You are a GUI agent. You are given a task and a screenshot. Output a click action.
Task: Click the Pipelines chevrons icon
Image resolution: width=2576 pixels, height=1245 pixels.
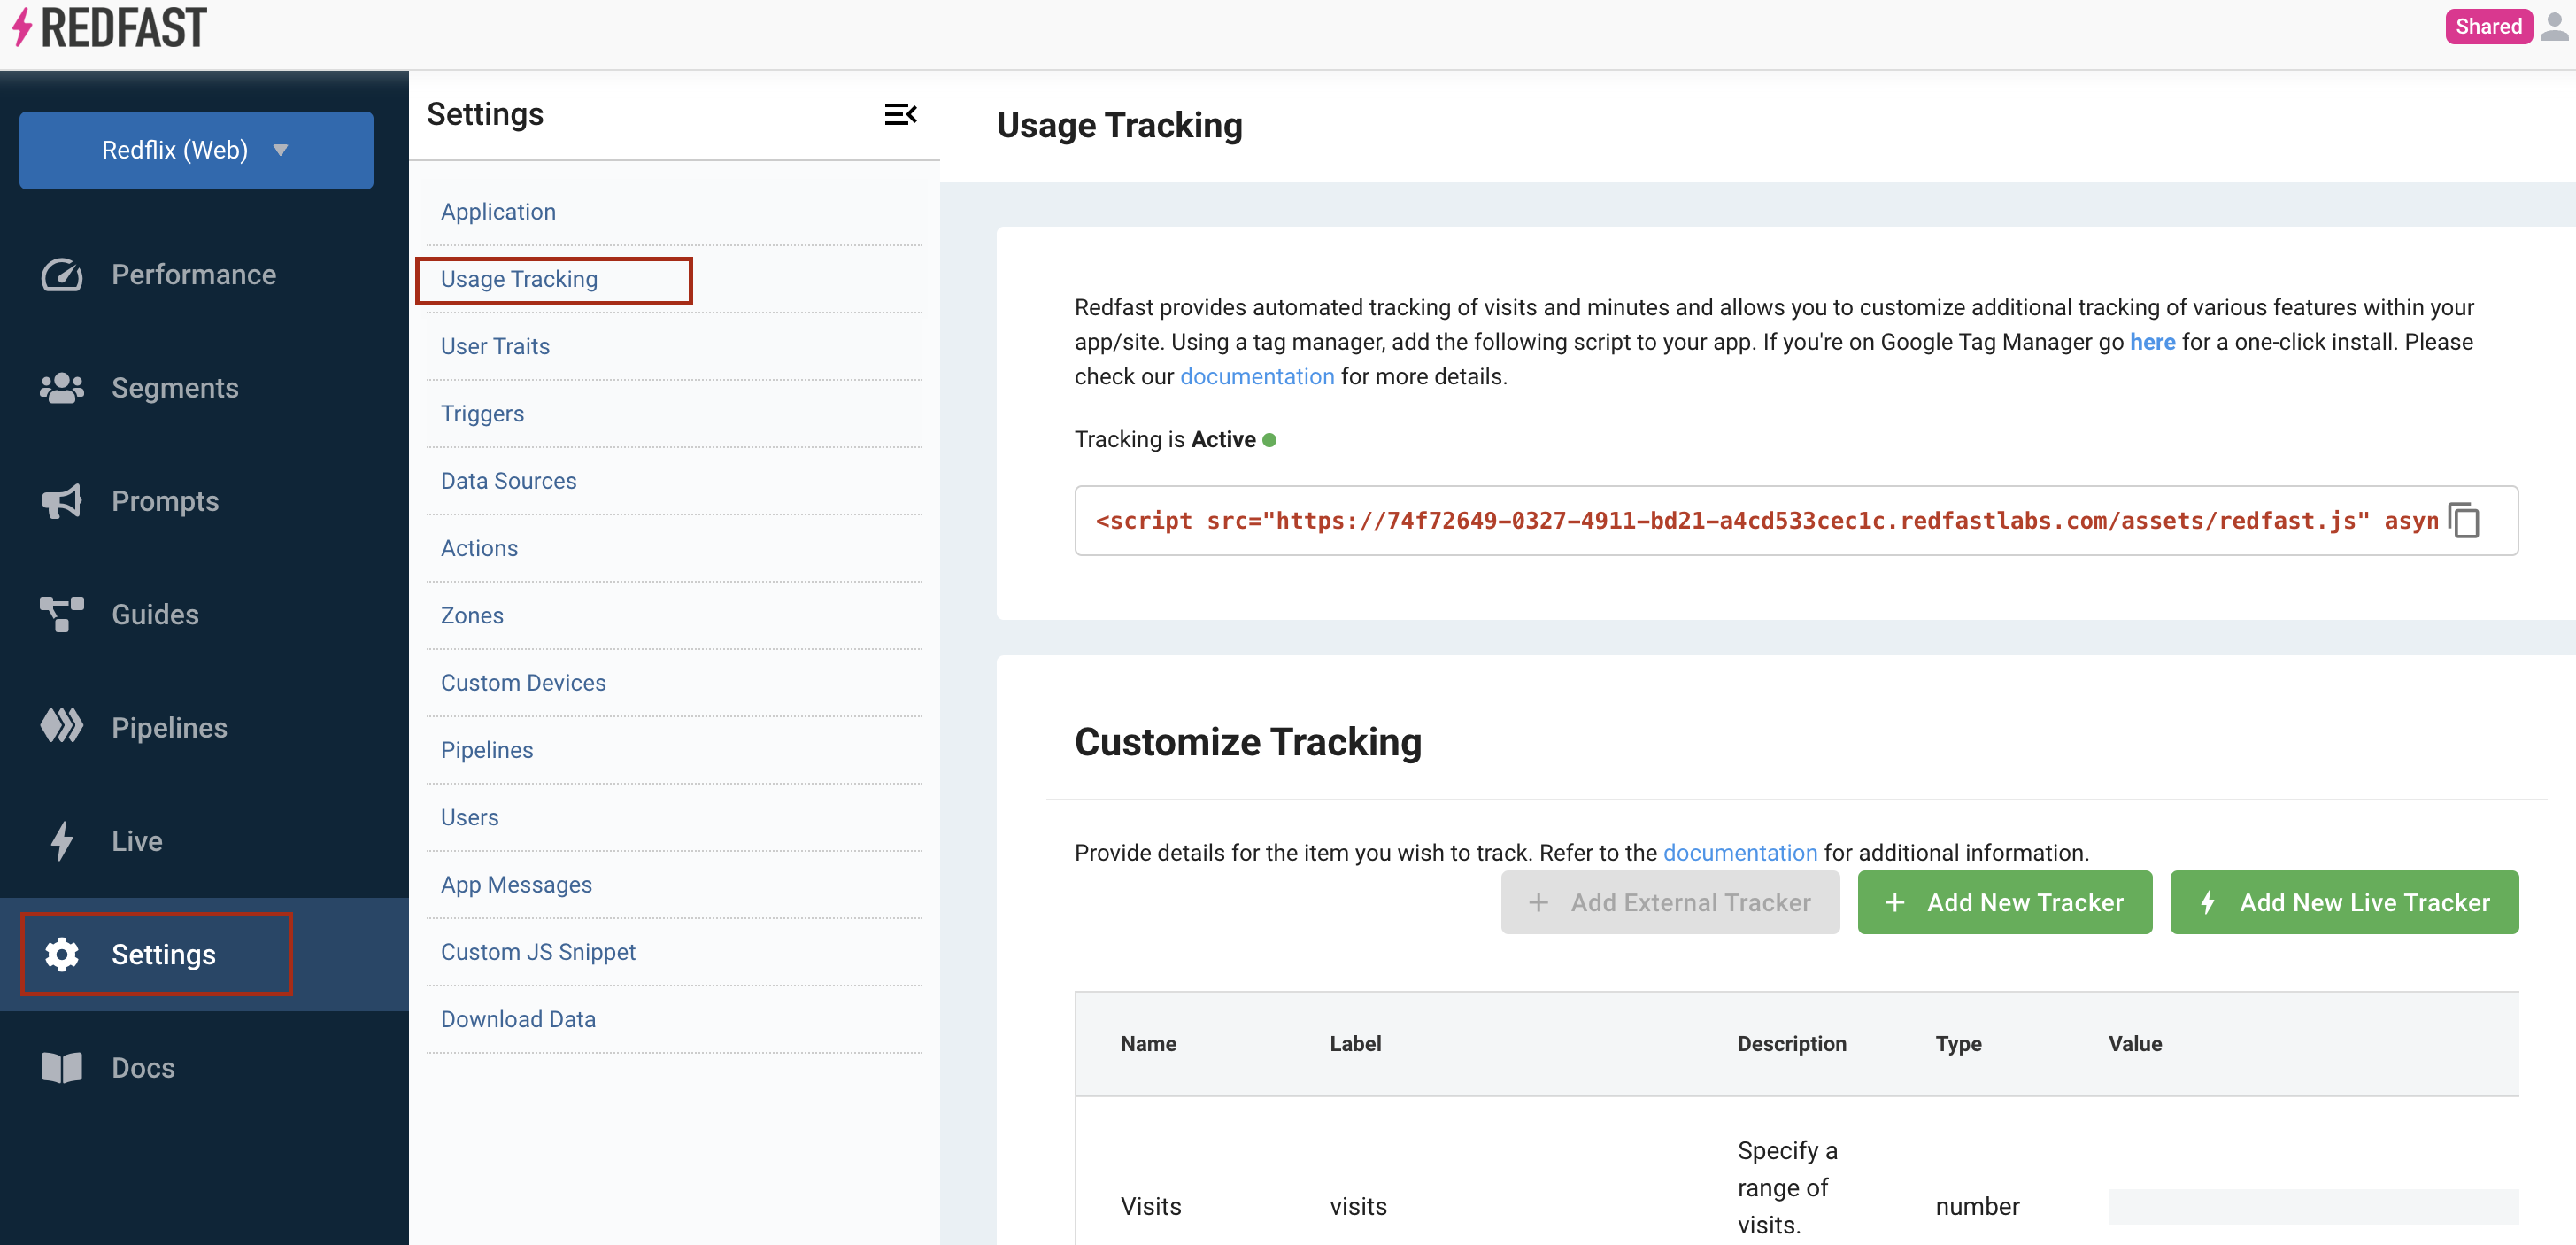click(x=61, y=727)
